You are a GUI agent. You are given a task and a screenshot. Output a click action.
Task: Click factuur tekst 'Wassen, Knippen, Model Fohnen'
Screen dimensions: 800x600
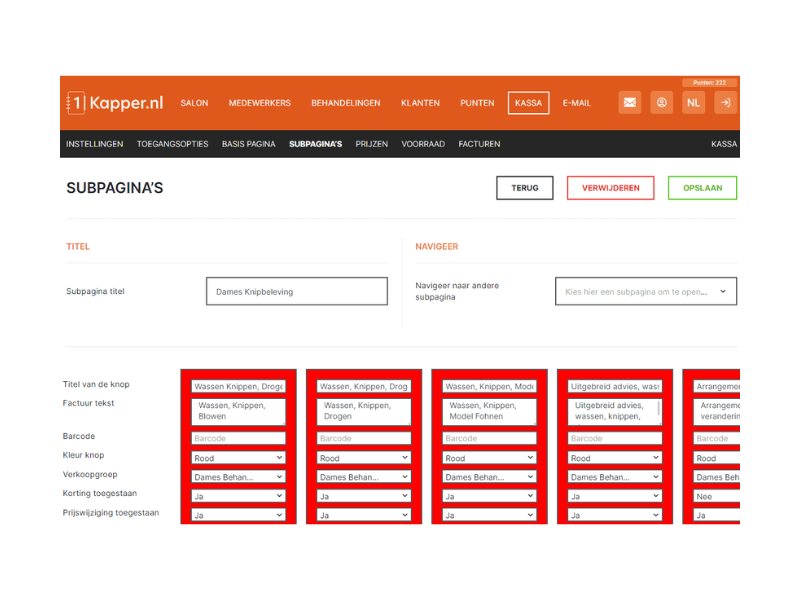489,411
